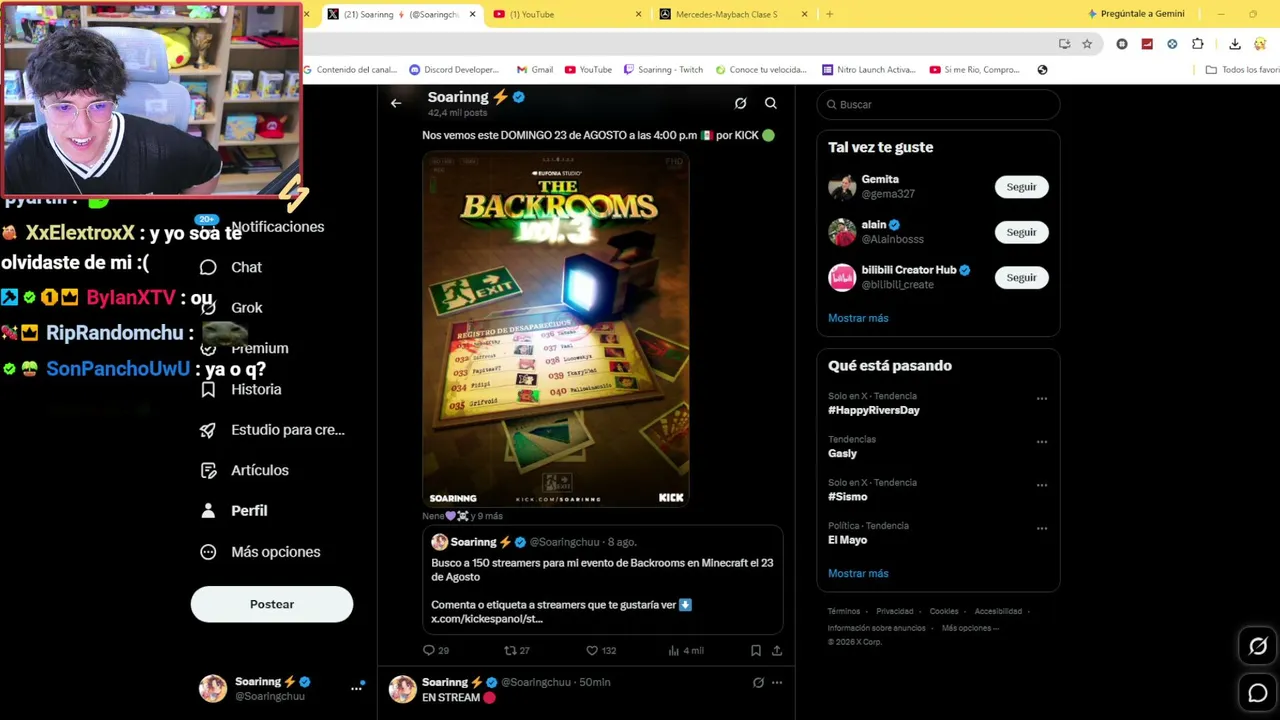Open Grok action on the EN STREAM post
This screenshot has width=1280, height=720.
(758, 682)
